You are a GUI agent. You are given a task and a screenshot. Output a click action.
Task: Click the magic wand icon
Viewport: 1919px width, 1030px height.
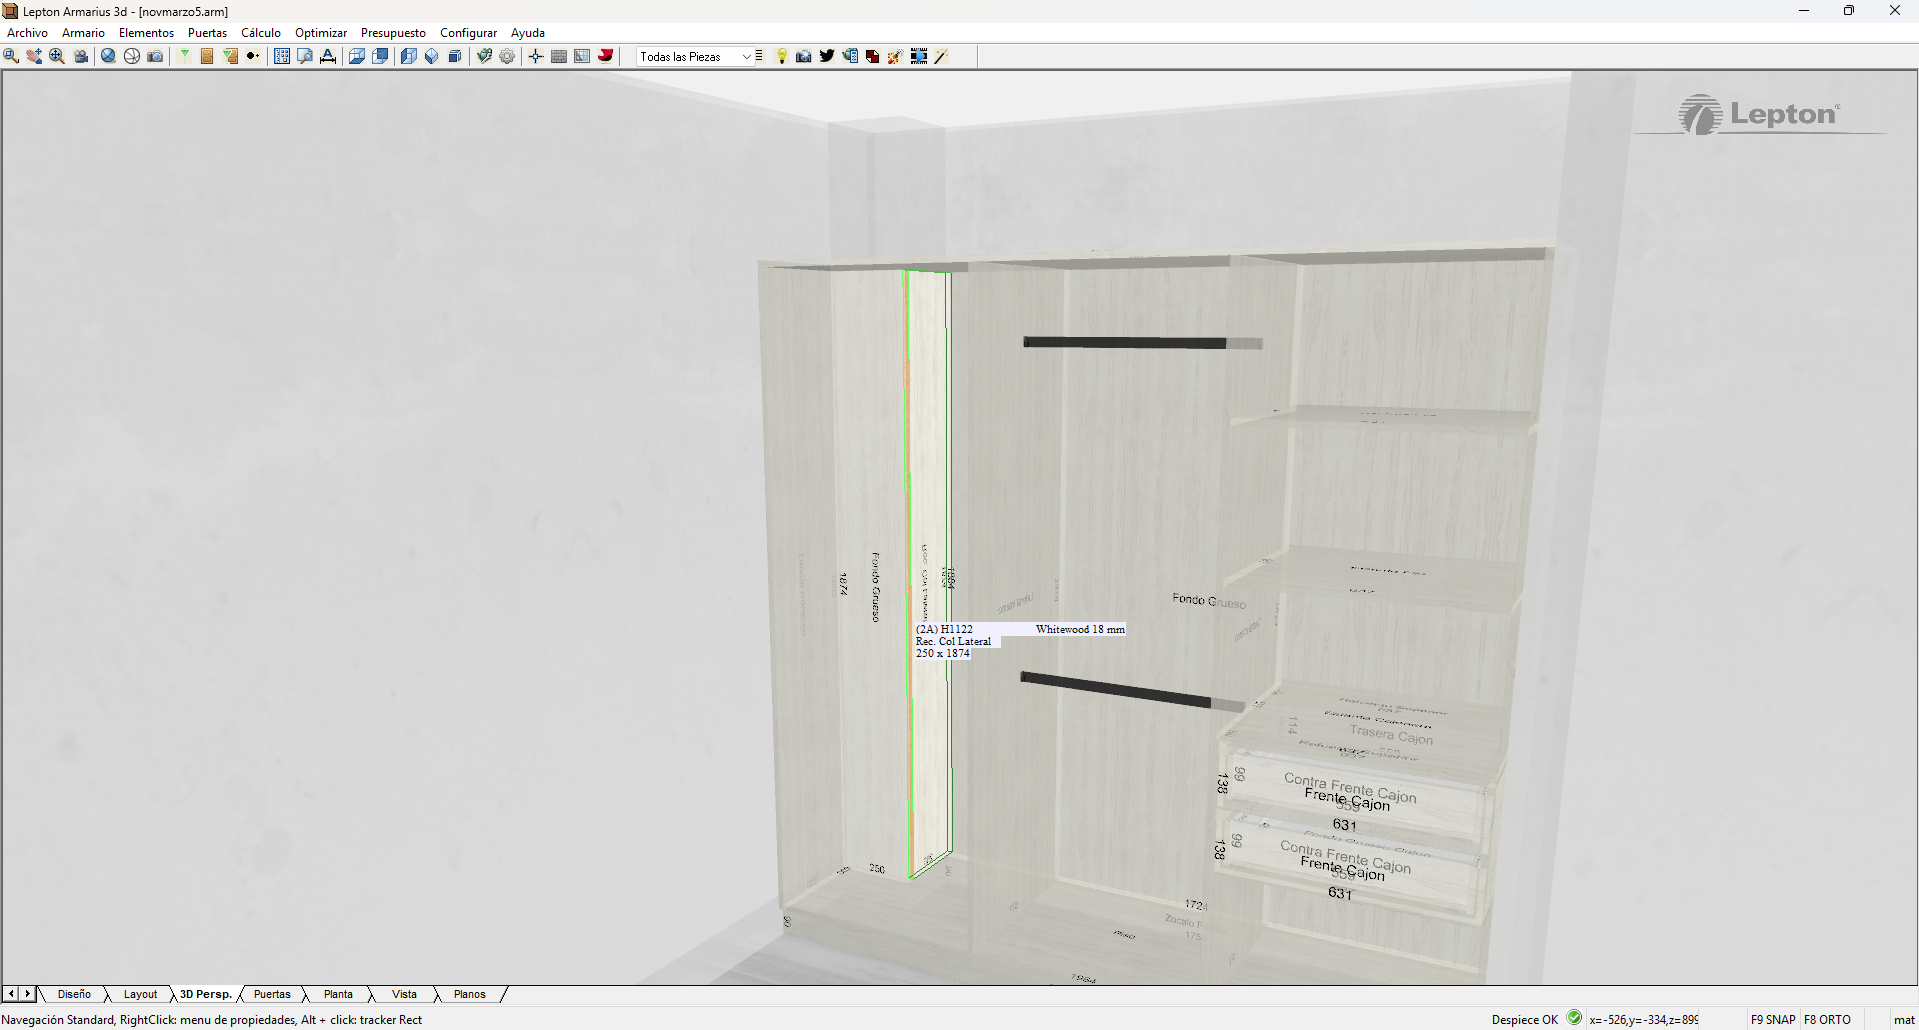(941, 57)
